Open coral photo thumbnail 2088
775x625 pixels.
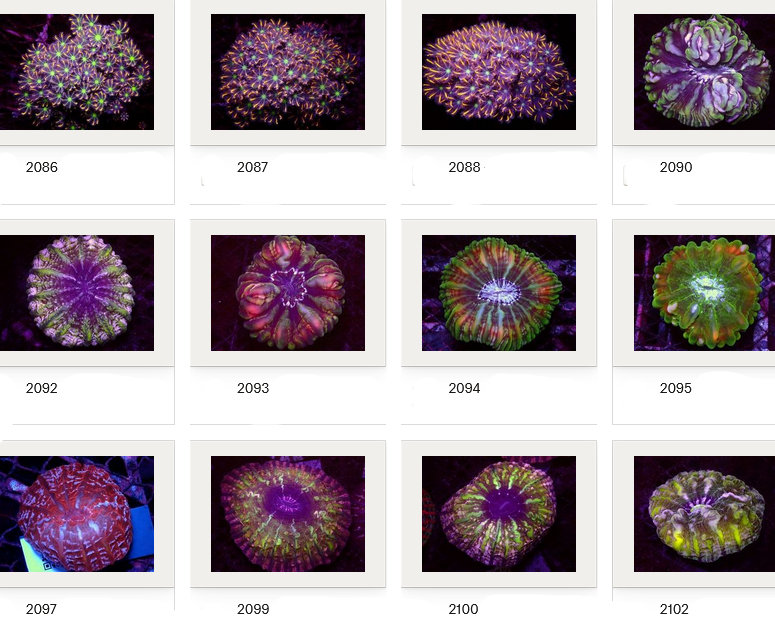coord(499,72)
